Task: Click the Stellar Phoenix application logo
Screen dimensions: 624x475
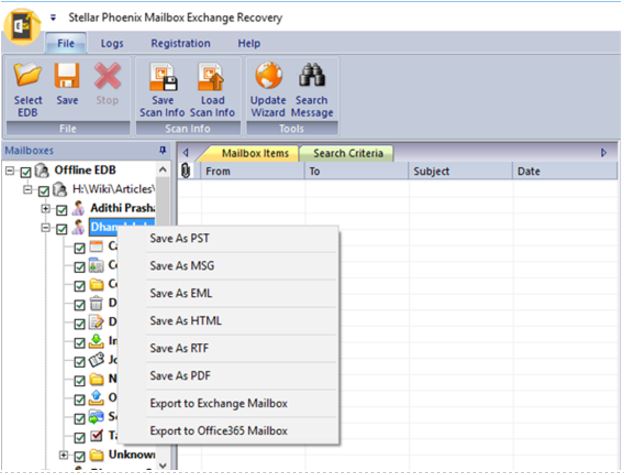Action: point(21,27)
